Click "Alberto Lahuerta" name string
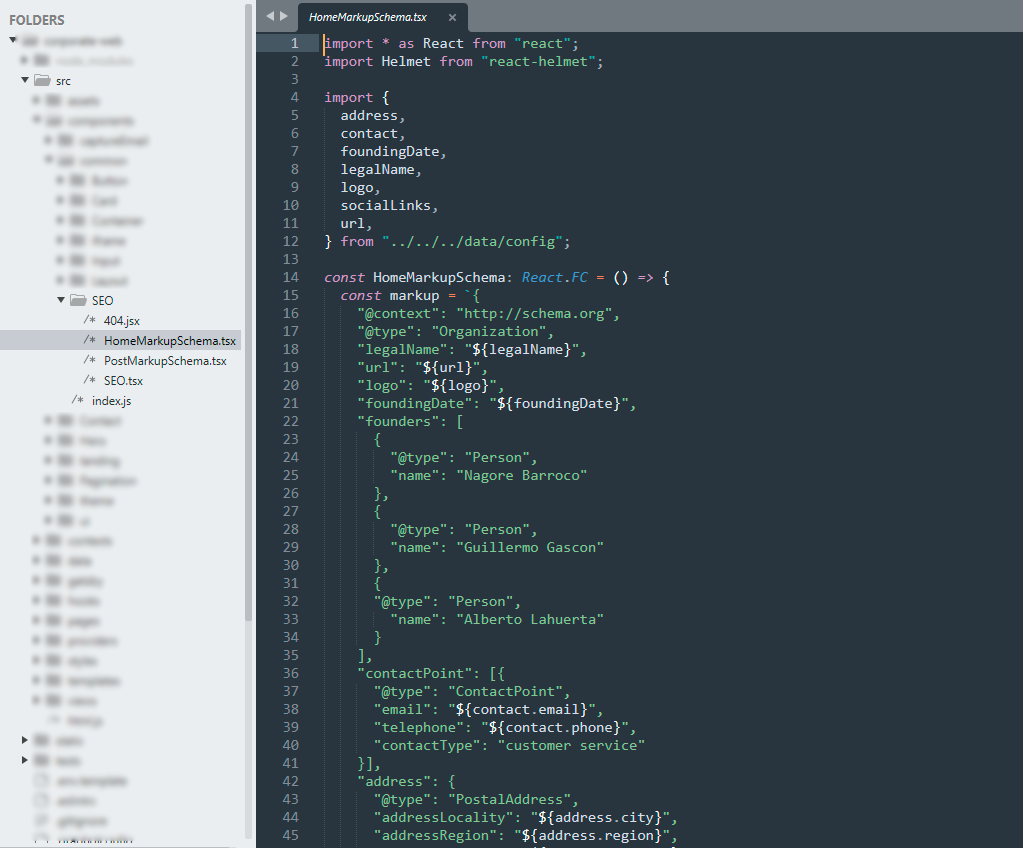 pyautogui.click(x=530, y=619)
